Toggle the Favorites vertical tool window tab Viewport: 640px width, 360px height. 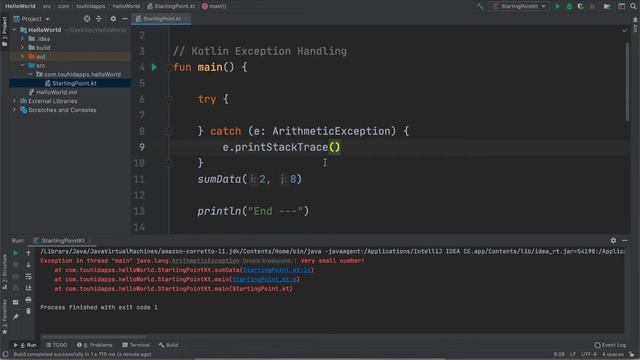(x=4, y=316)
